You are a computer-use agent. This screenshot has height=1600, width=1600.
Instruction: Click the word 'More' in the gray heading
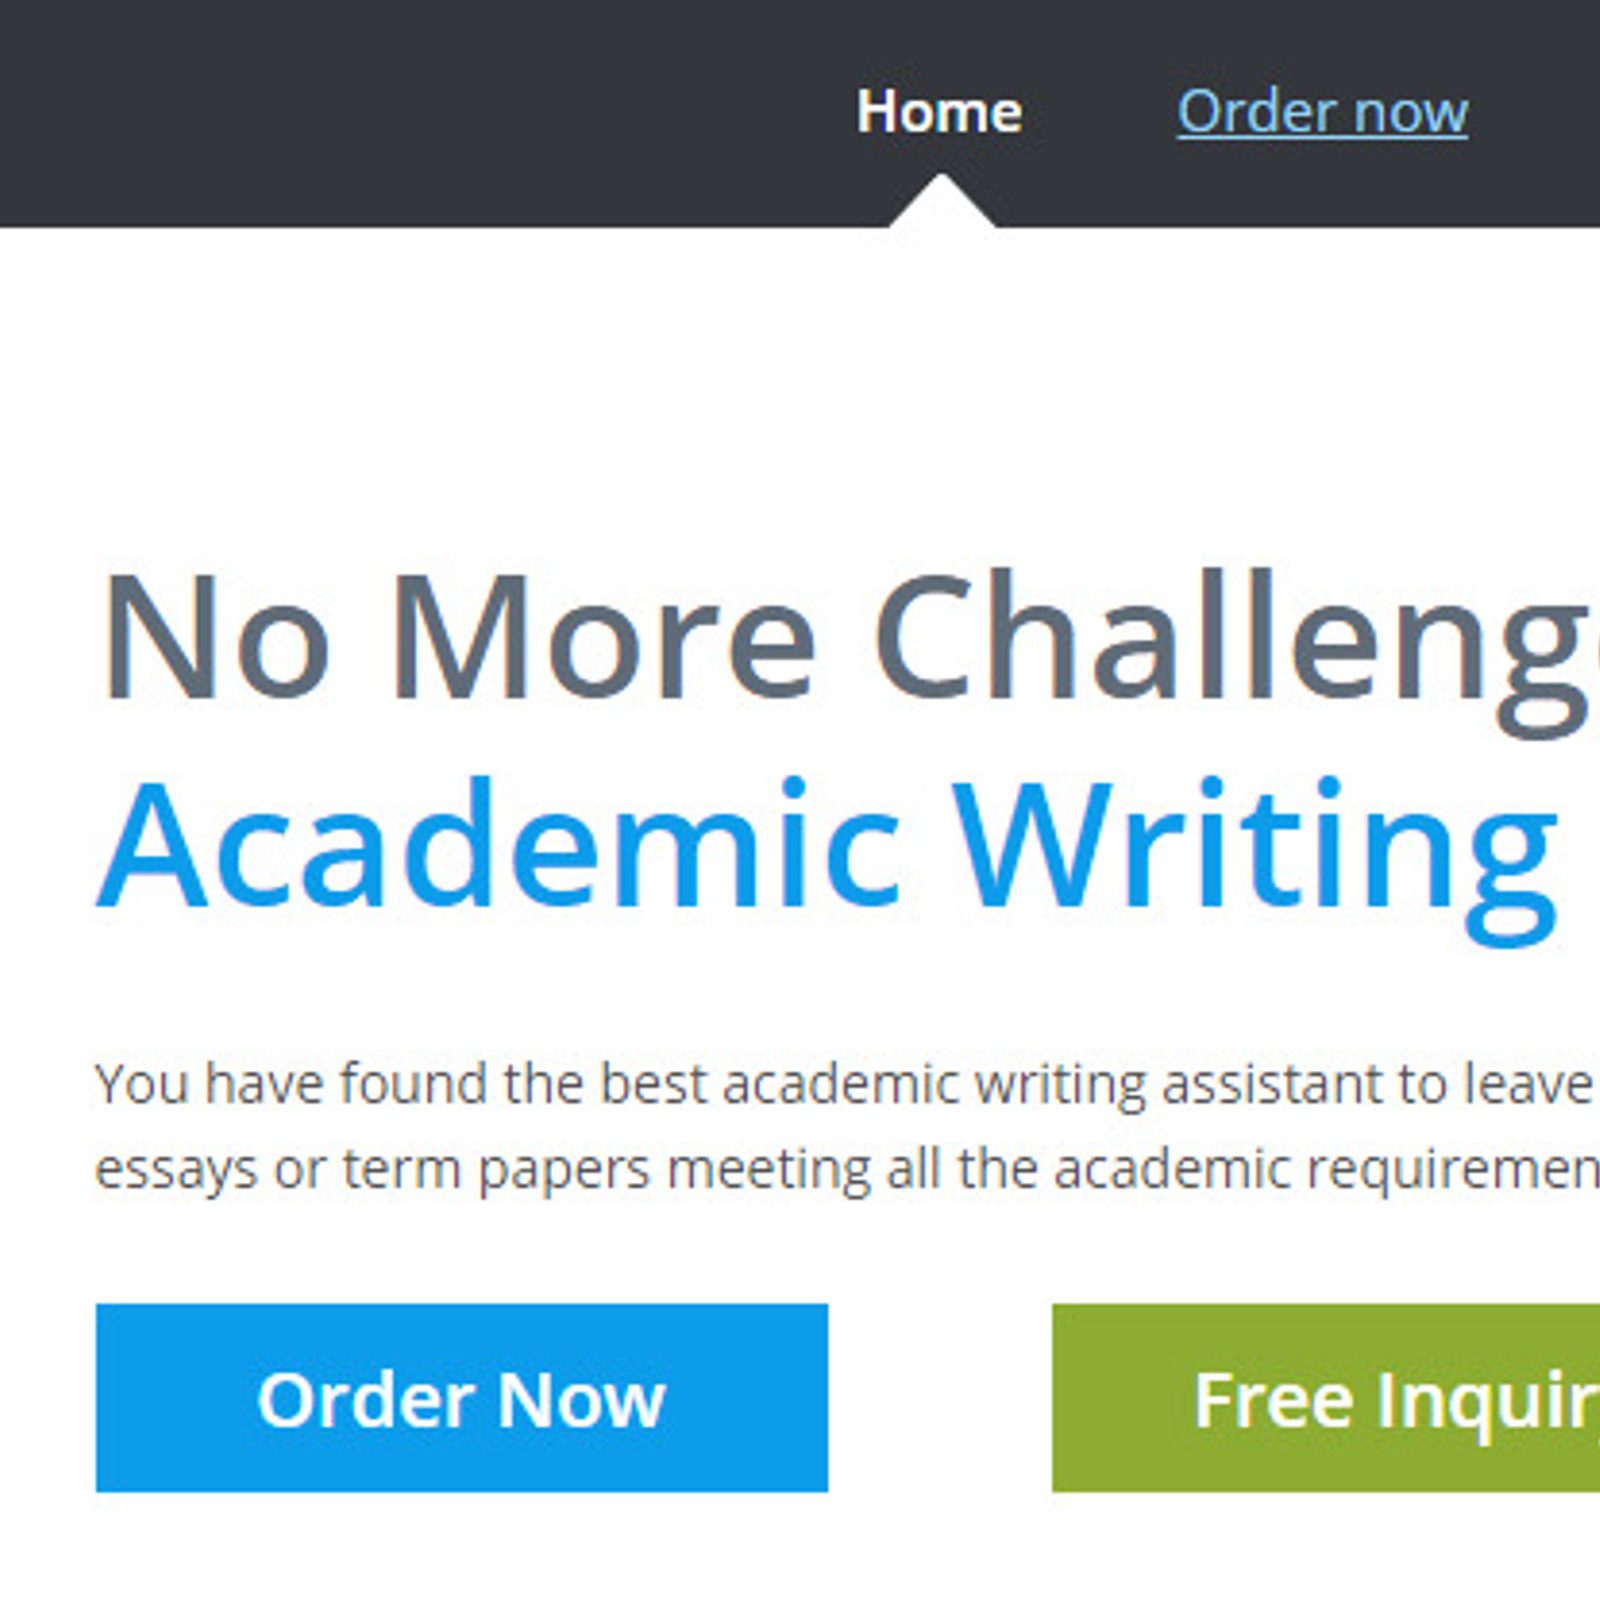click(604, 636)
